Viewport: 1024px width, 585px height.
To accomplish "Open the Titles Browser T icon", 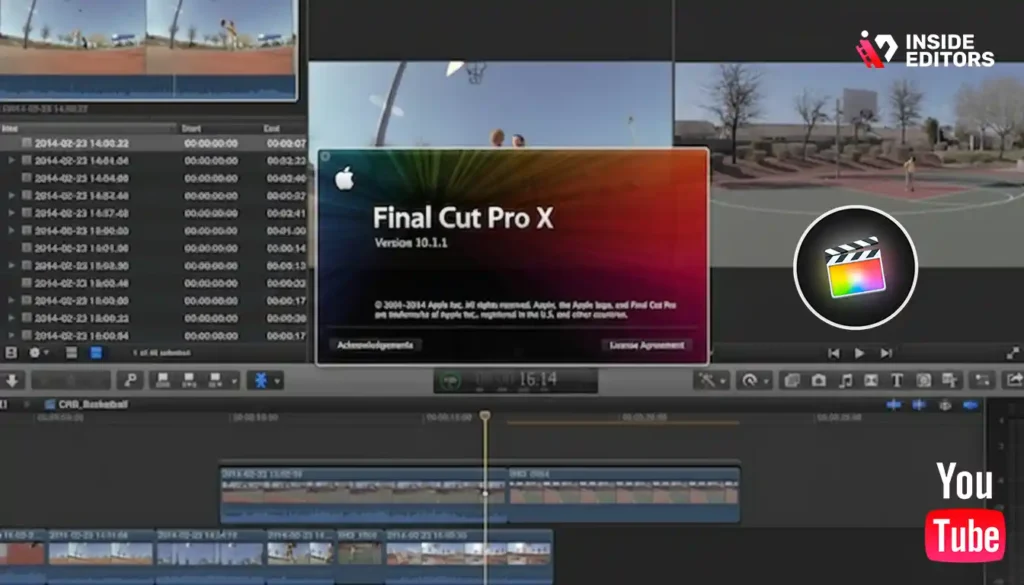I will 897,380.
